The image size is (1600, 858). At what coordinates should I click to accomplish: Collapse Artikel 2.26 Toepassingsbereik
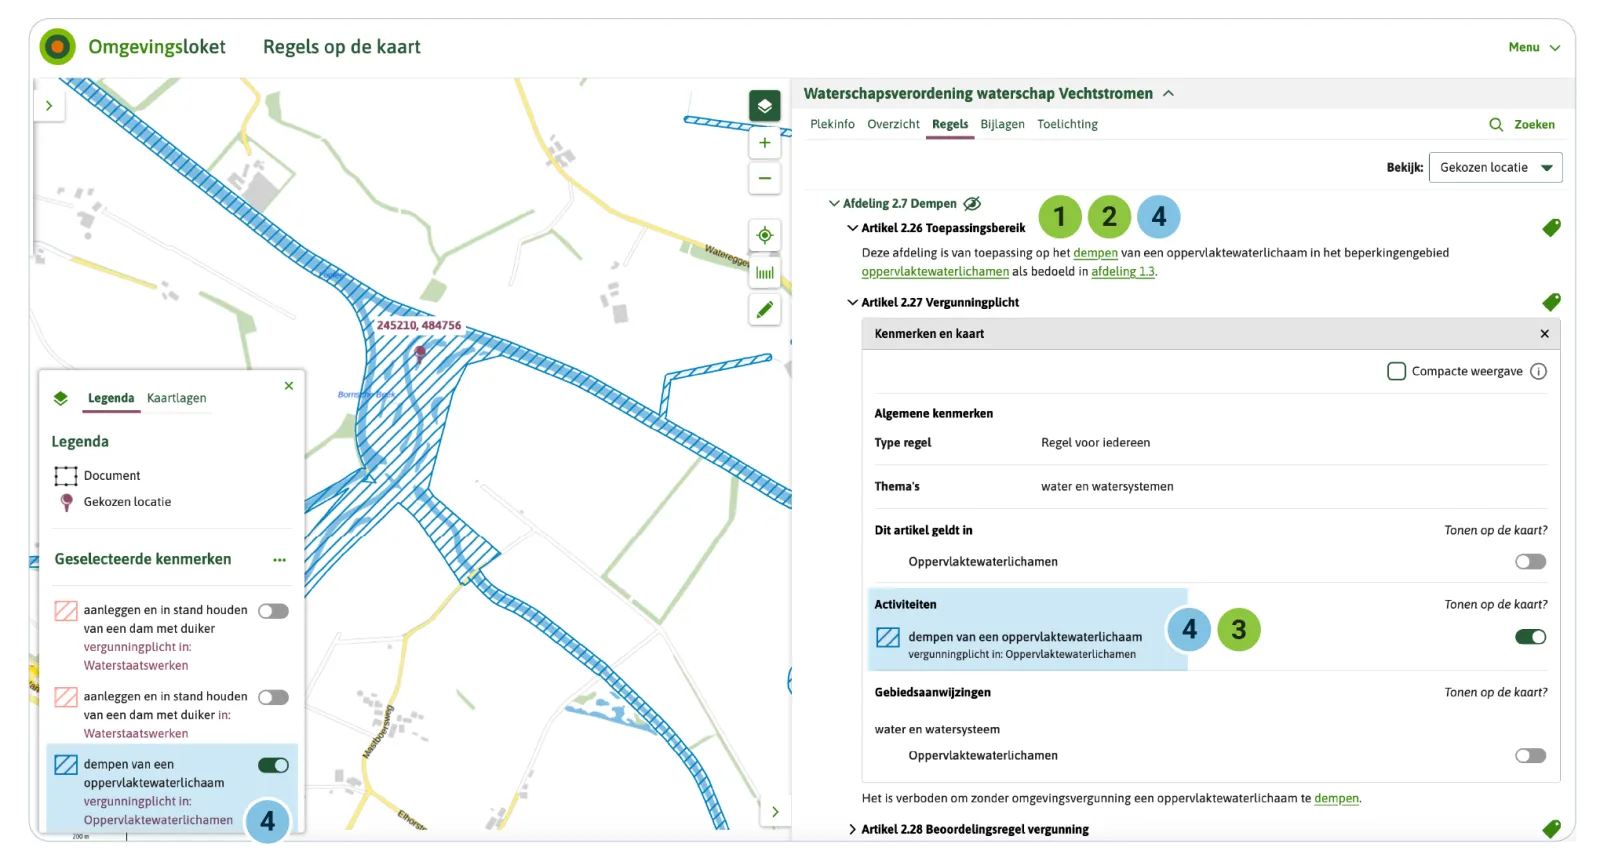click(x=852, y=228)
